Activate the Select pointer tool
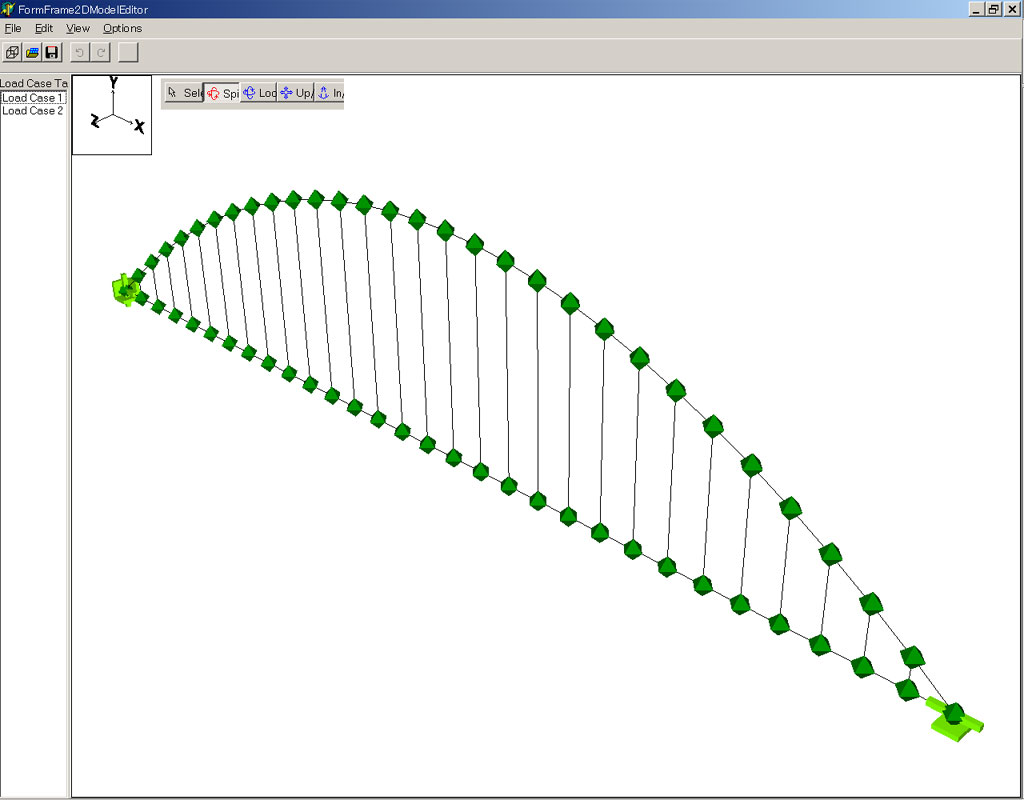This screenshot has height=800, width=1024. tap(184, 93)
